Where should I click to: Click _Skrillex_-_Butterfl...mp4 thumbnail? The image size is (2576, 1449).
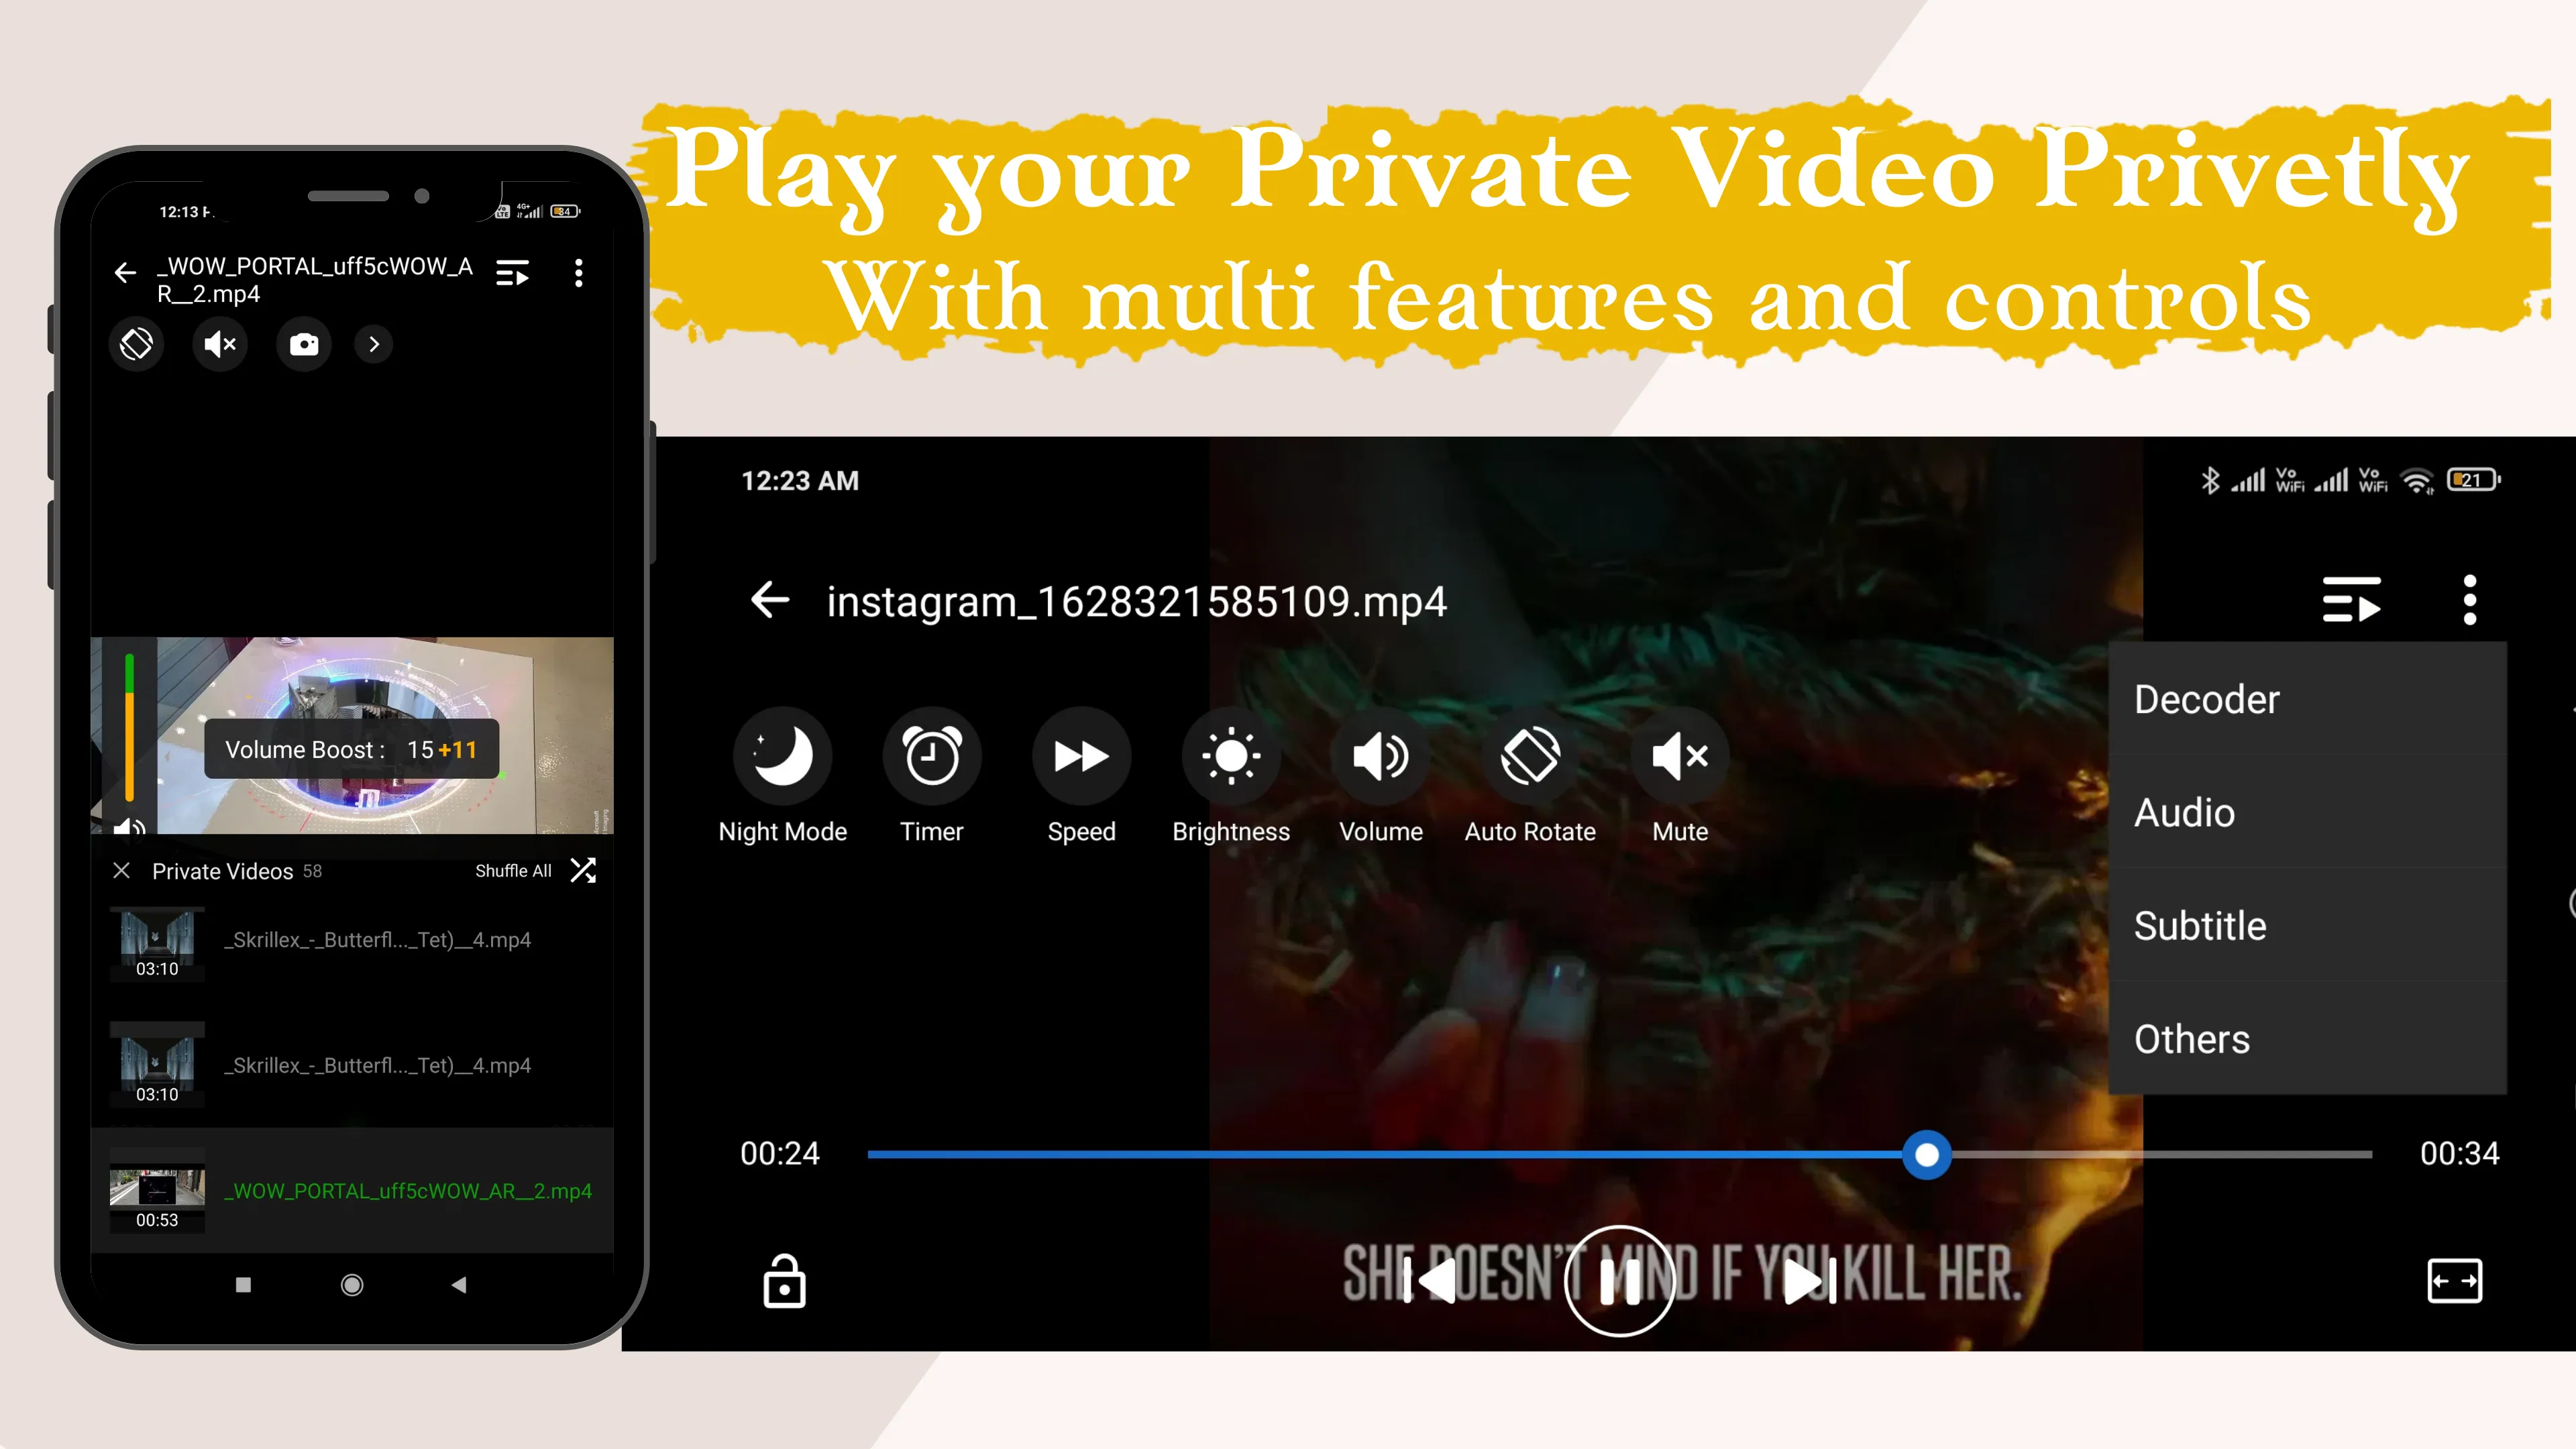tap(156, 938)
